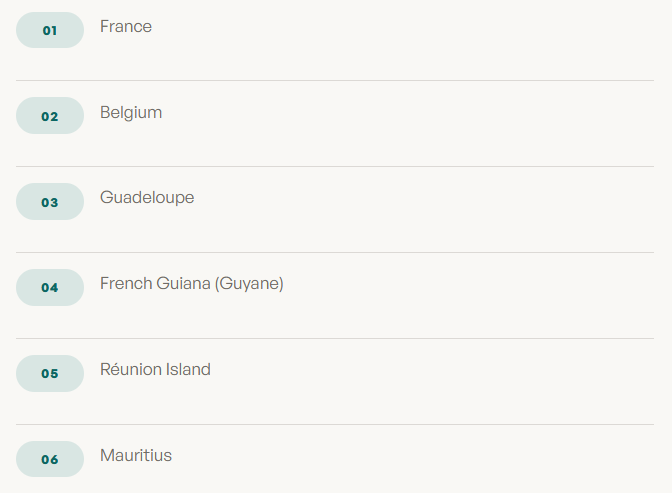This screenshot has height=493, width=672.
Task: Click the word French in fourth entry
Action: [126, 283]
